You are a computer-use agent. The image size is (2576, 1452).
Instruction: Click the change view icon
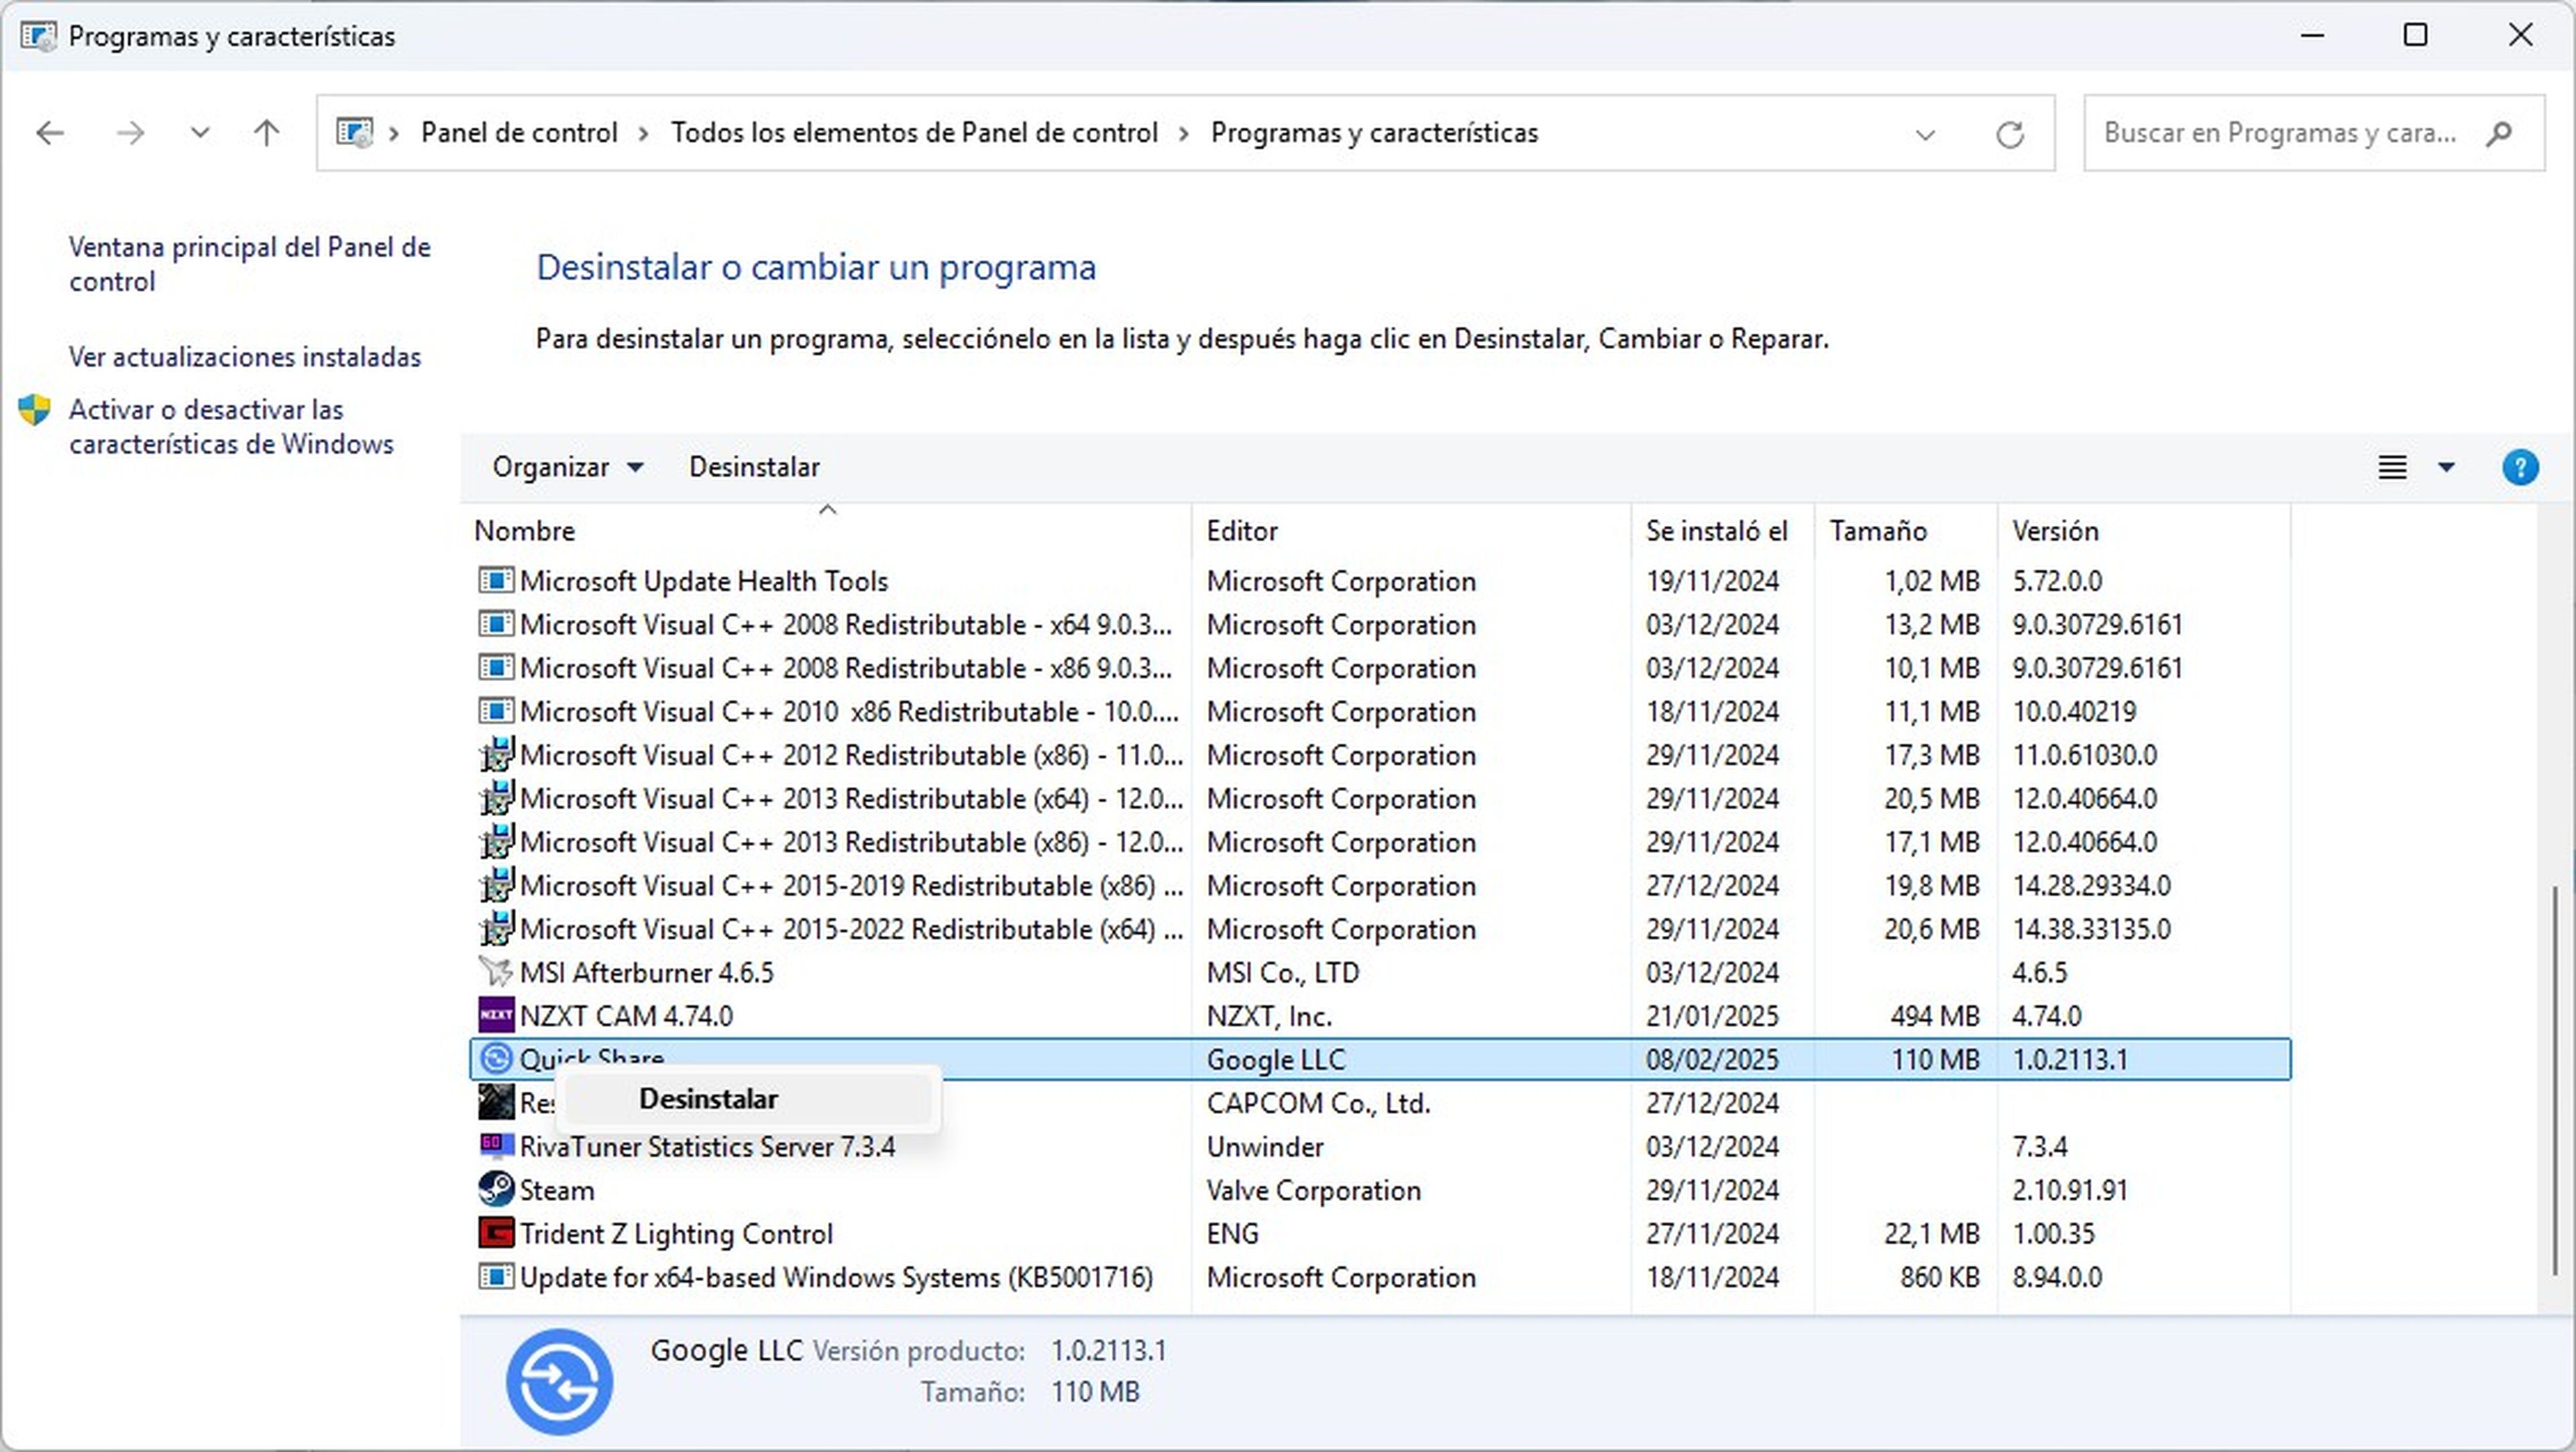click(x=2392, y=467)
